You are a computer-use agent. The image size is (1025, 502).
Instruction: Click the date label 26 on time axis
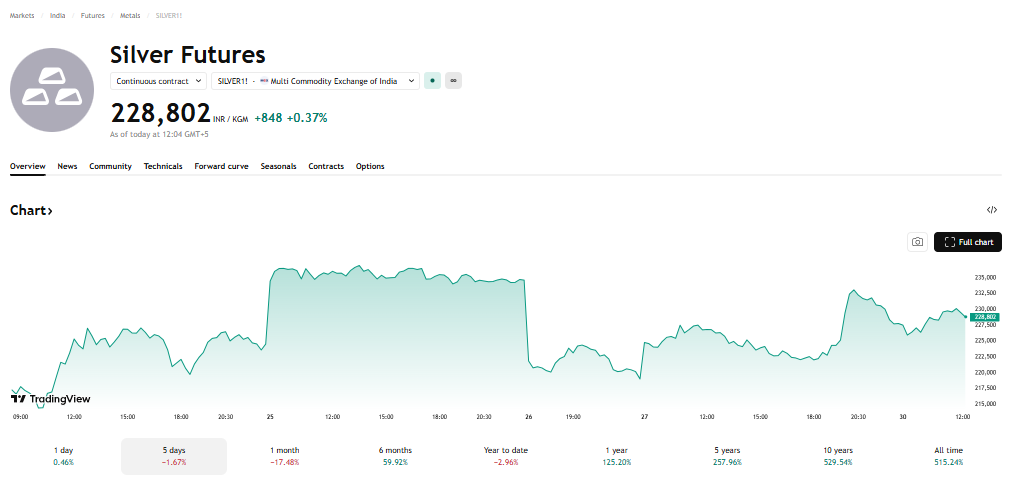529,417
